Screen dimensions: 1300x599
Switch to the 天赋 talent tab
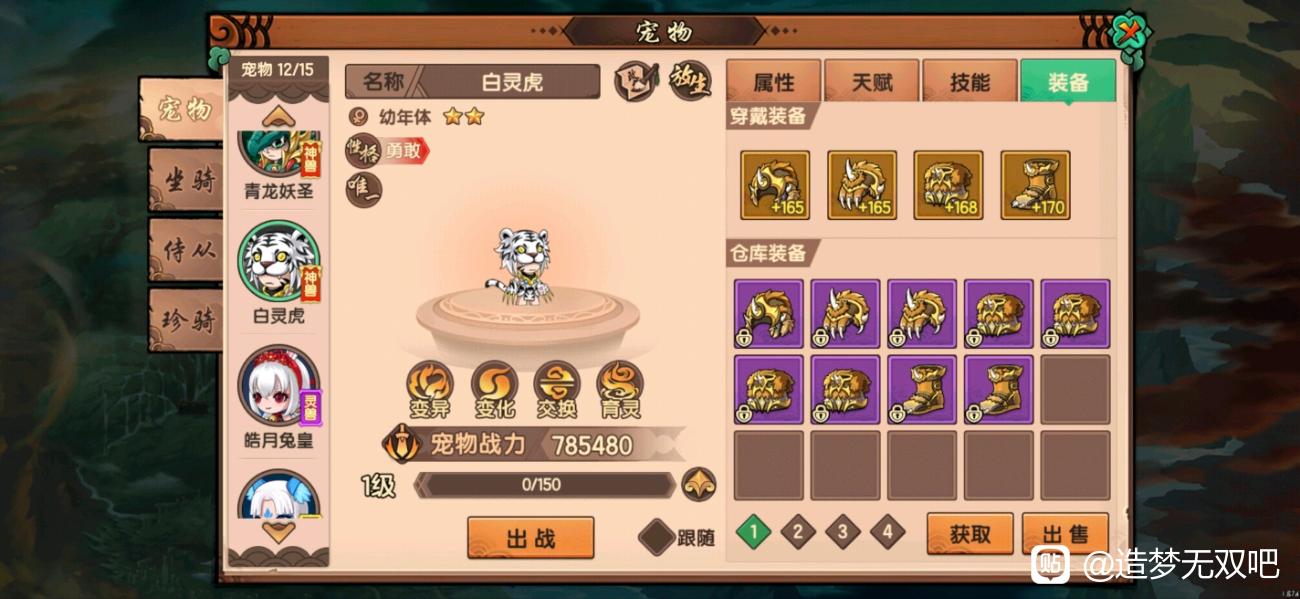[x=872, y=82]
